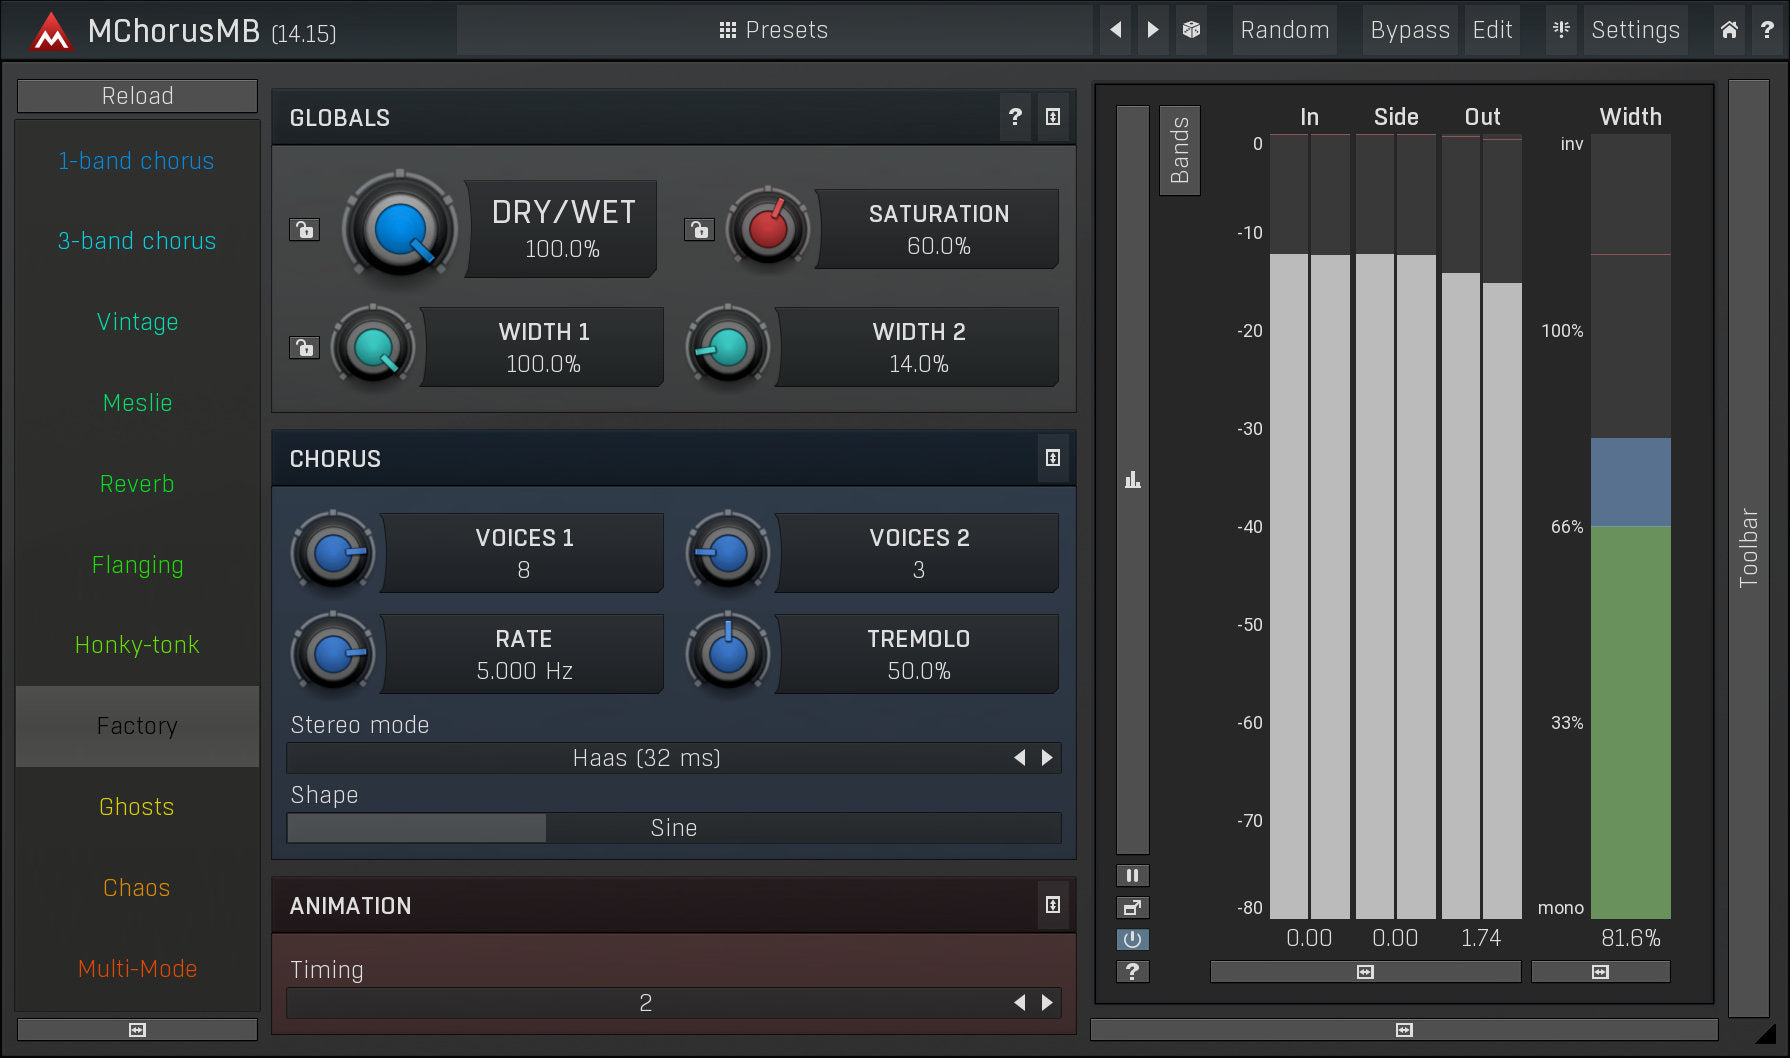Collapse the Animation panel

[1053, 905]
